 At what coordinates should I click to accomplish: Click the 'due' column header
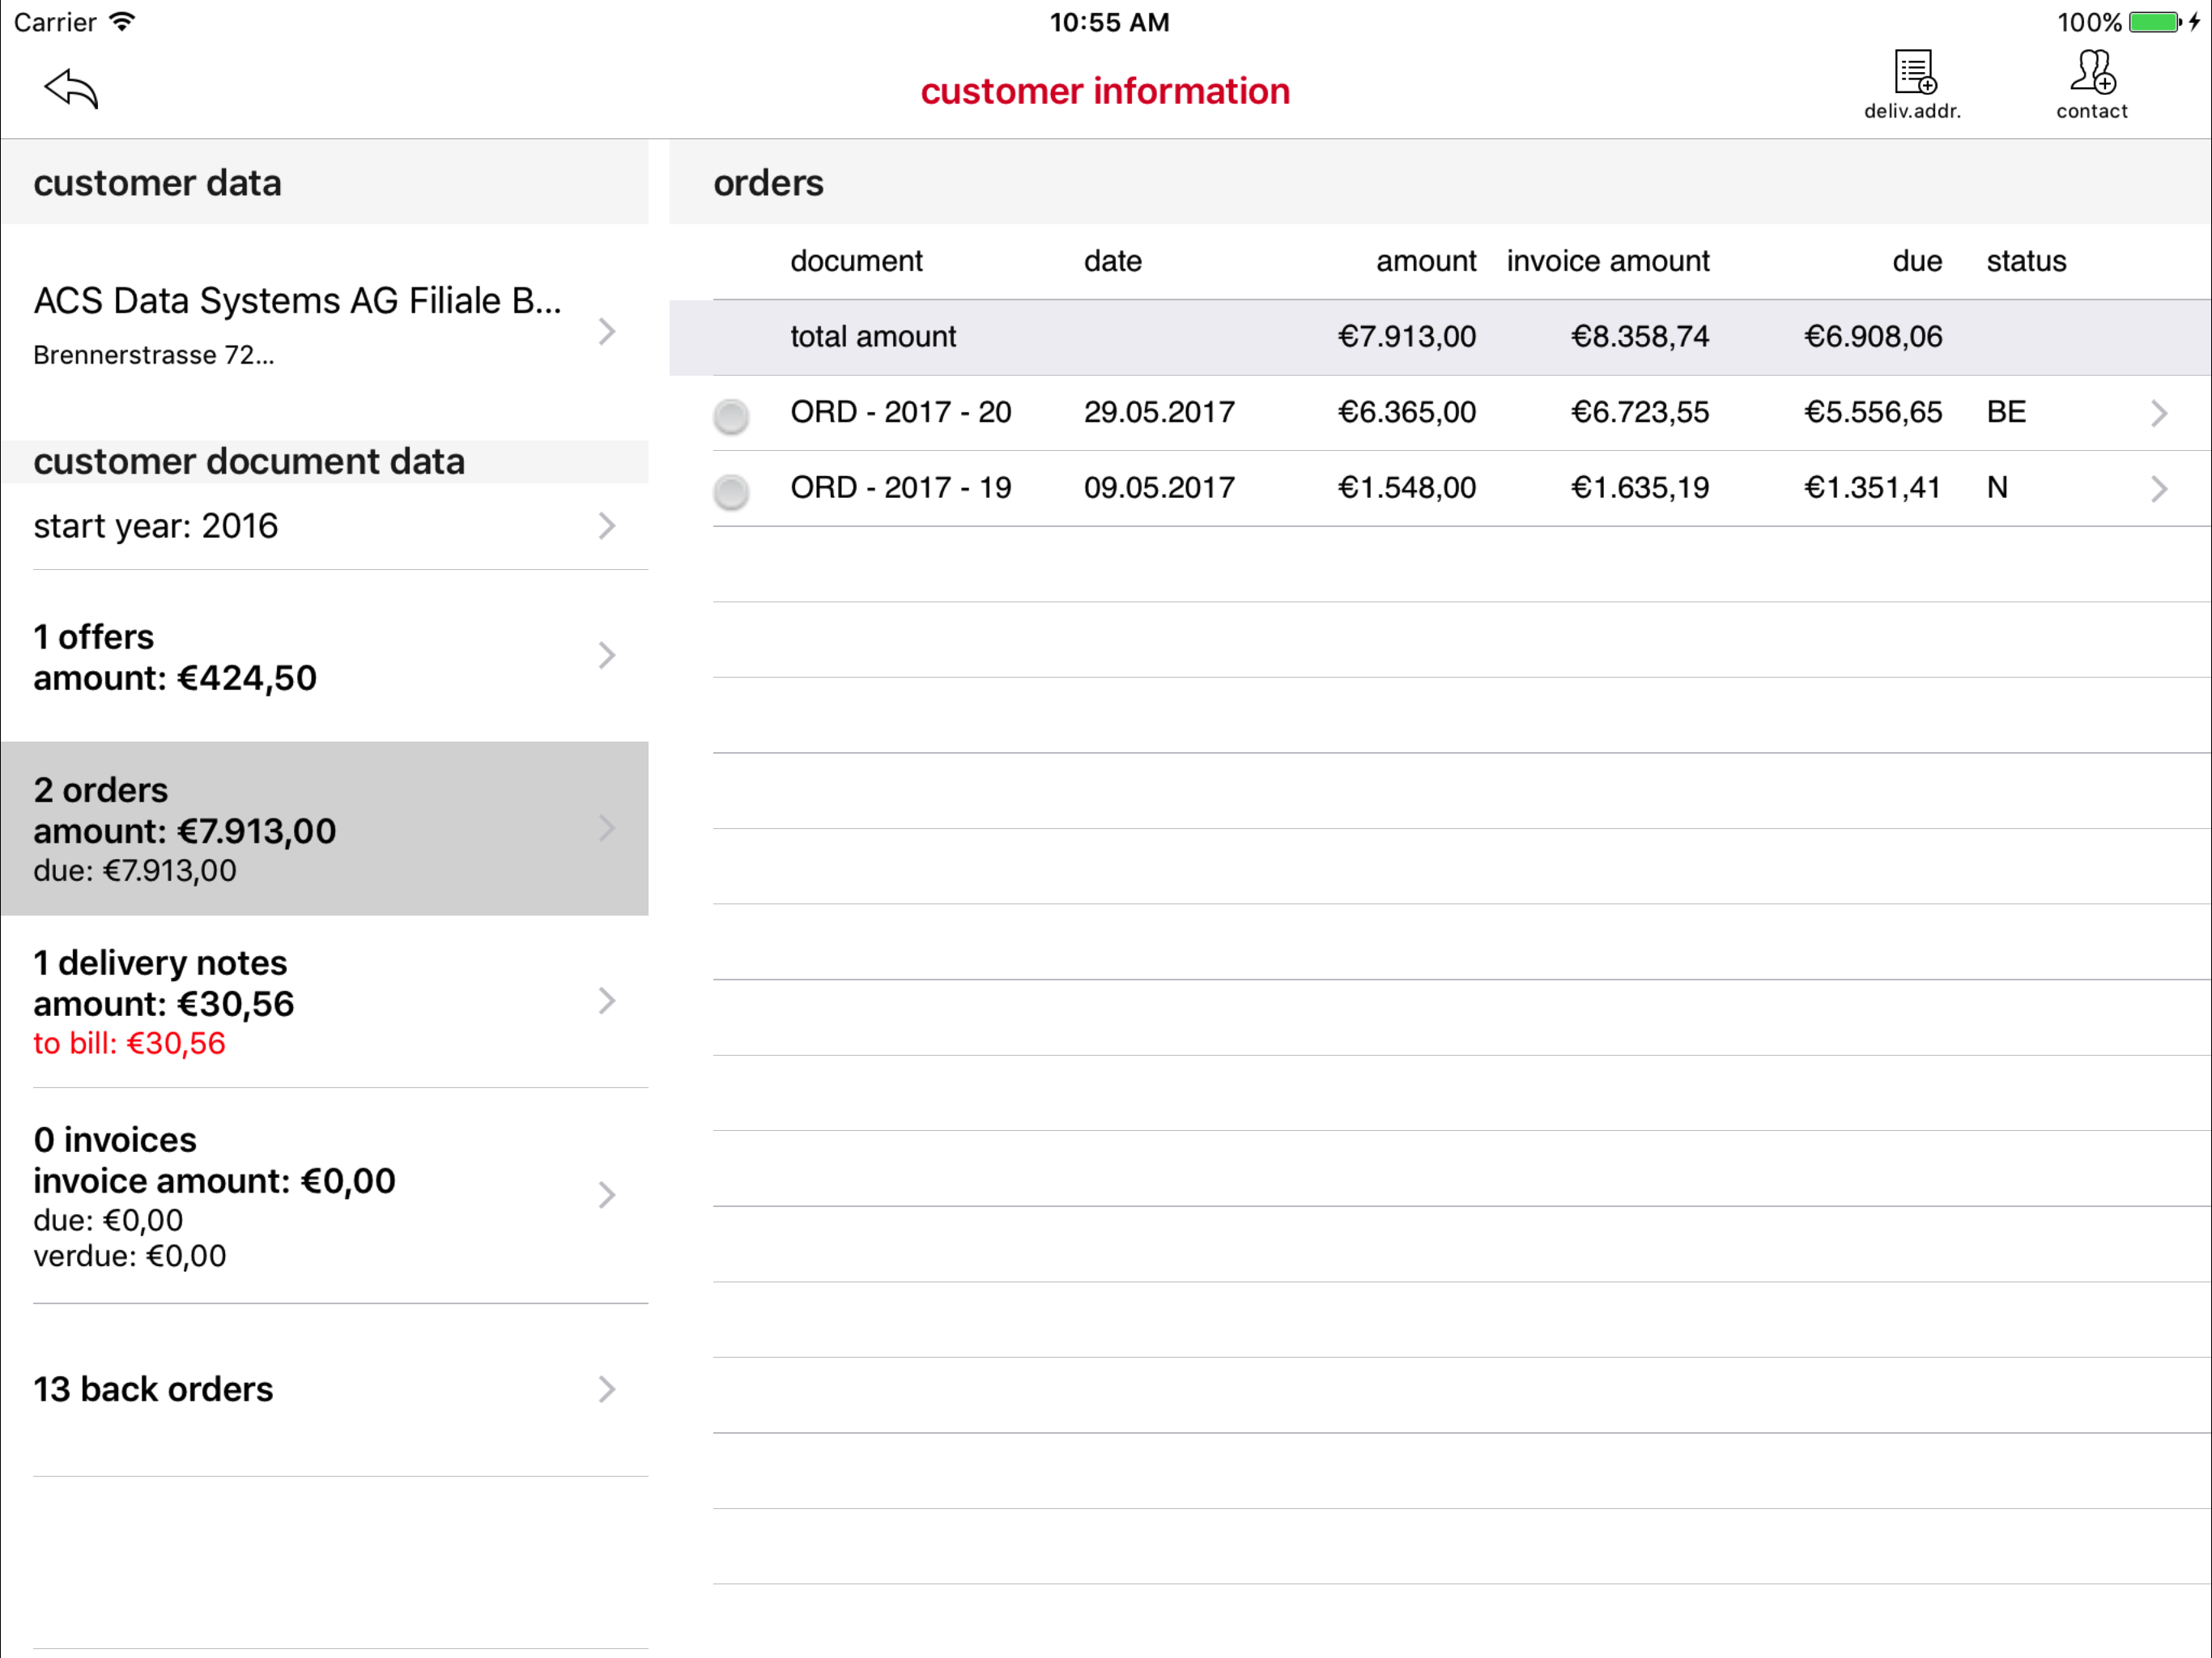tap(1917, 261)
